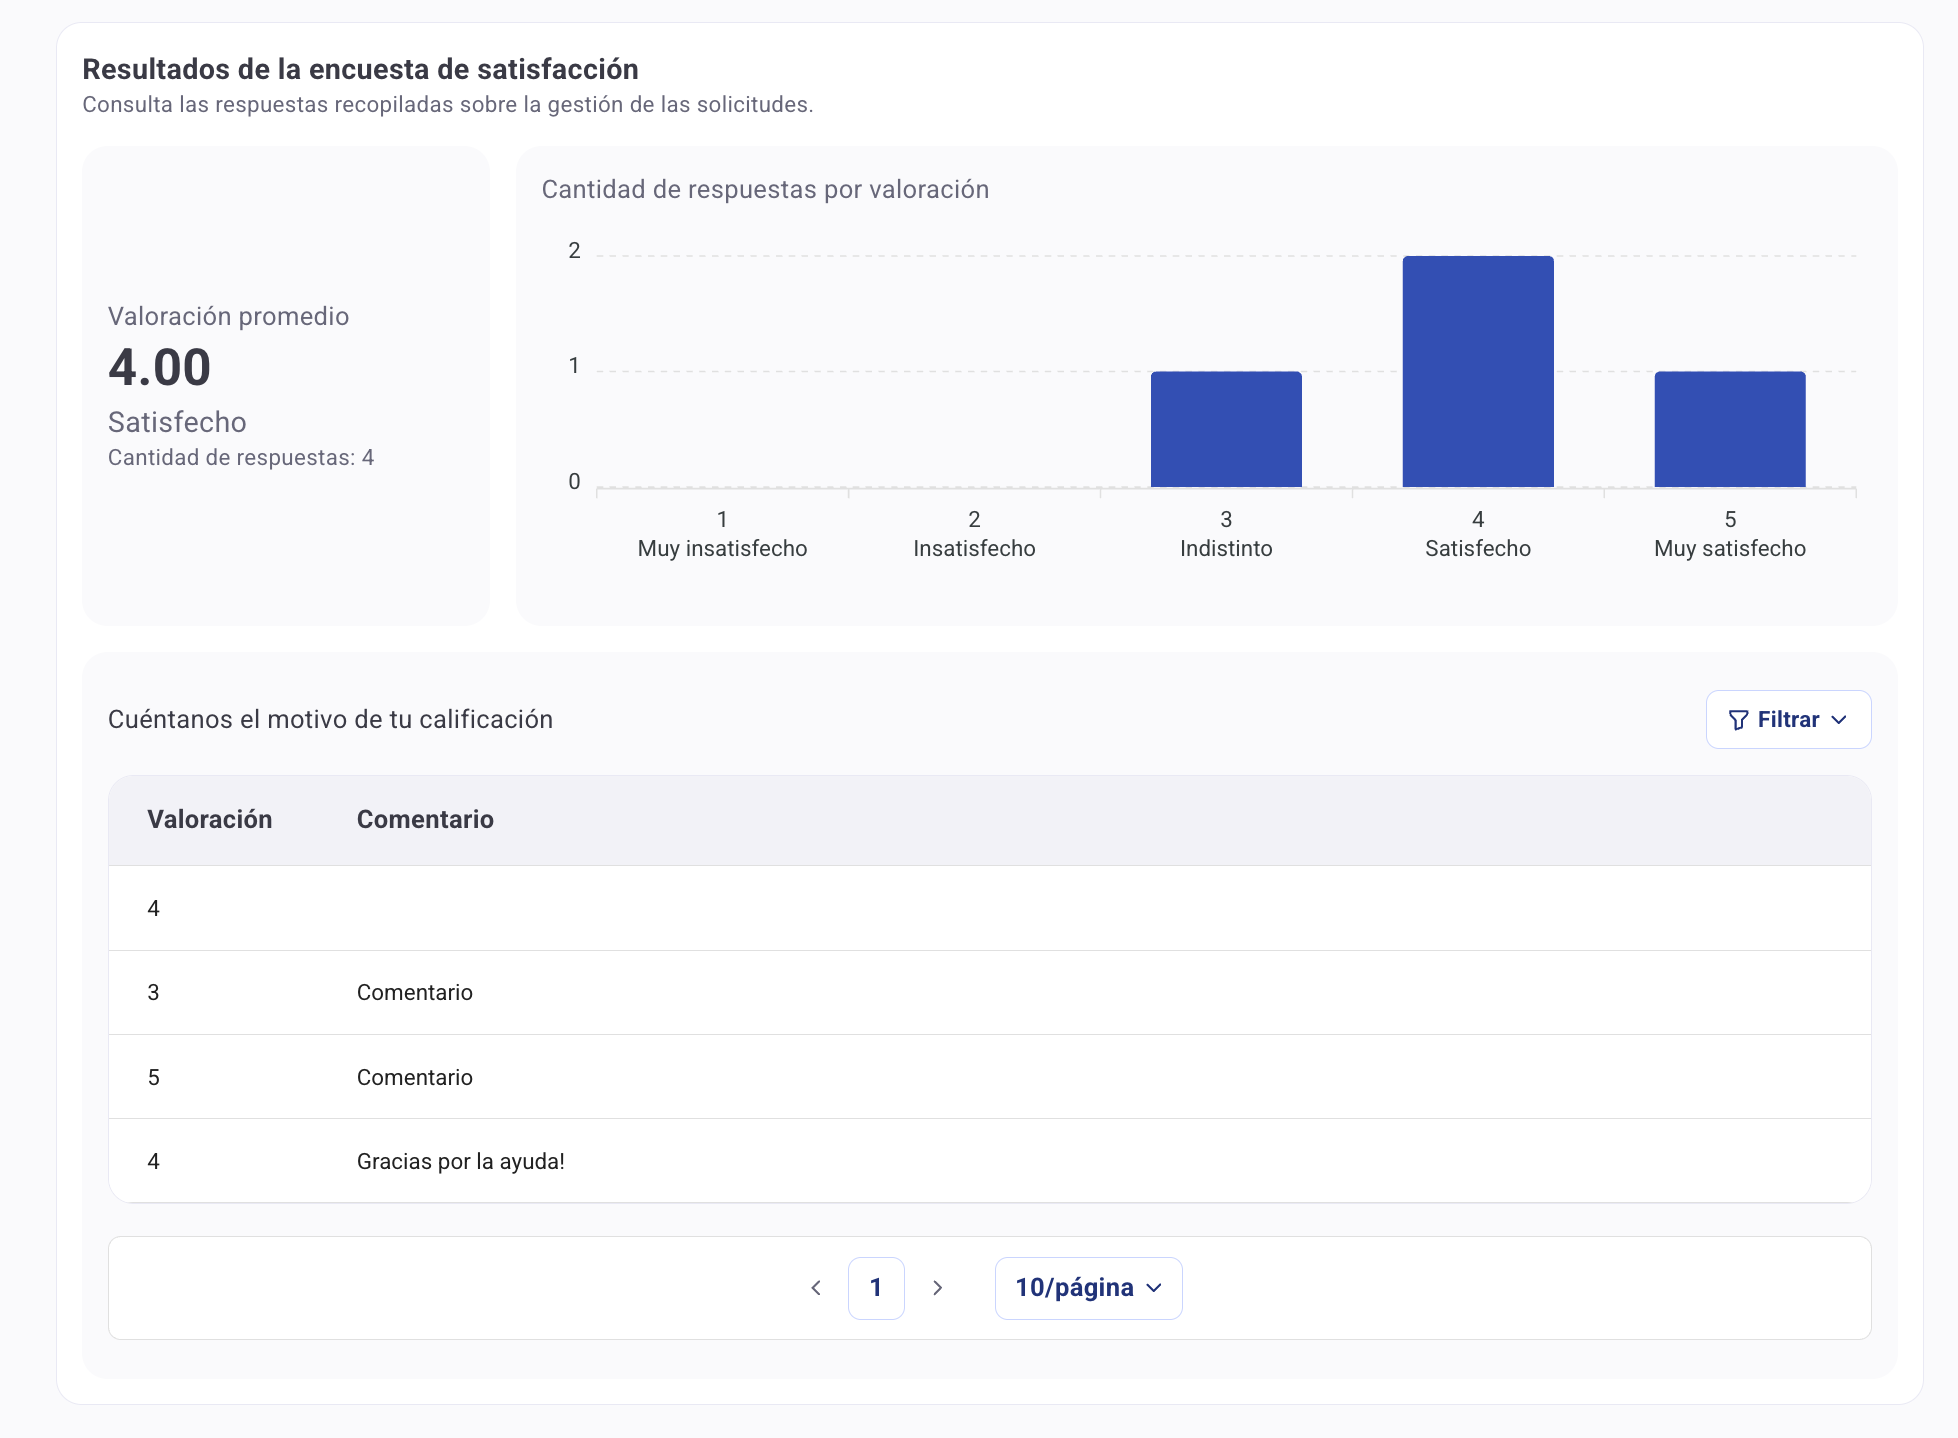Click the Indistinto bar in the chart

point(1226,429)
